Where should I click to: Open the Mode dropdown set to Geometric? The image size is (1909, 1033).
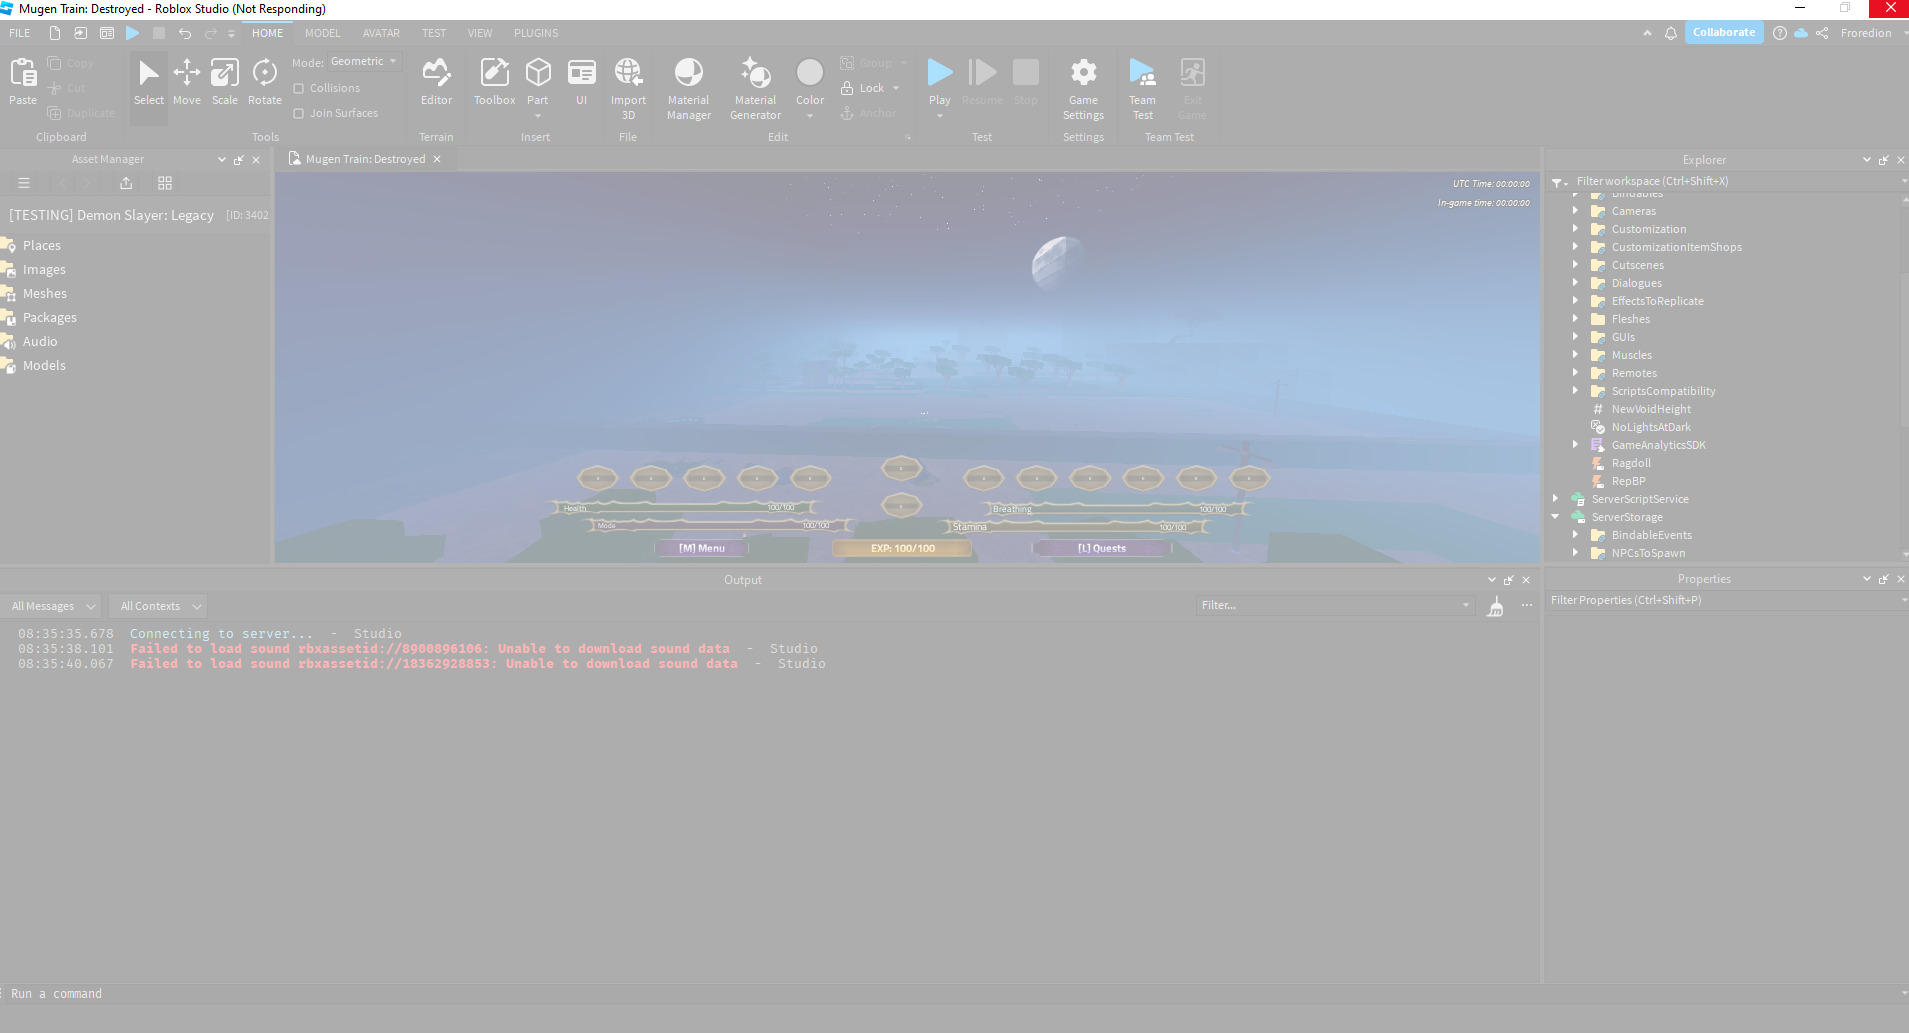[x=364, y=61]
